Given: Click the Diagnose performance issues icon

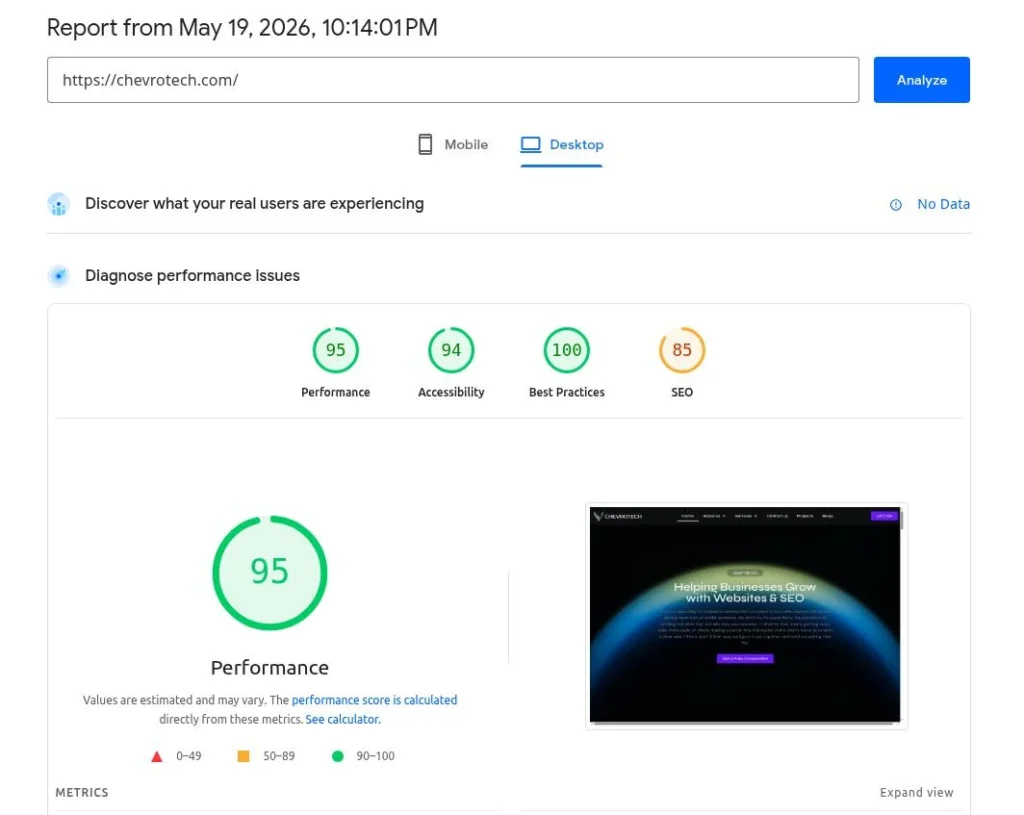Looking at the screenshot, I should [59, 276].
